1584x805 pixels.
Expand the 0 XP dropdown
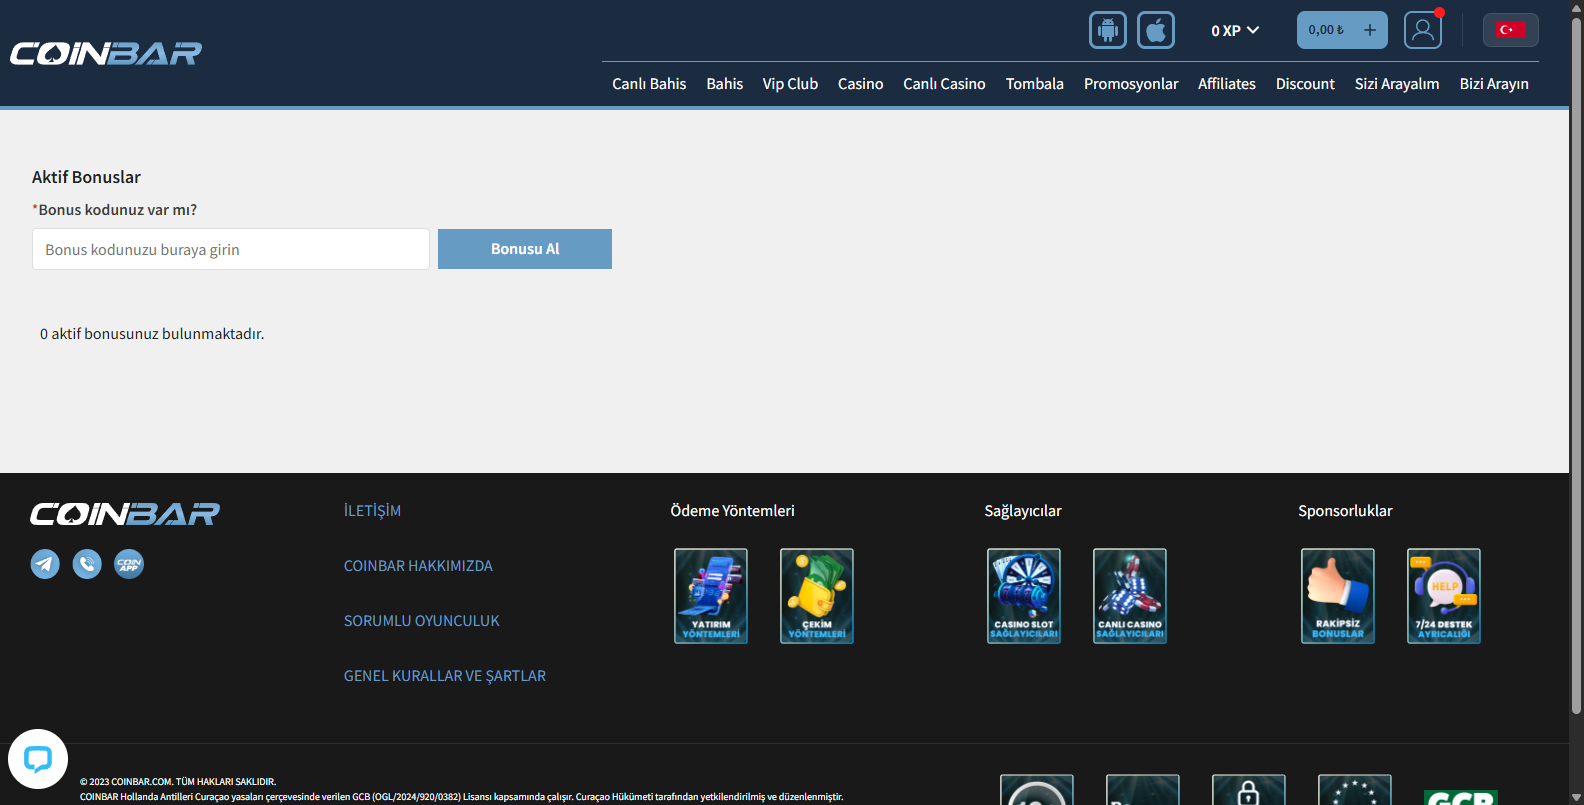[x=1235, y=30]
